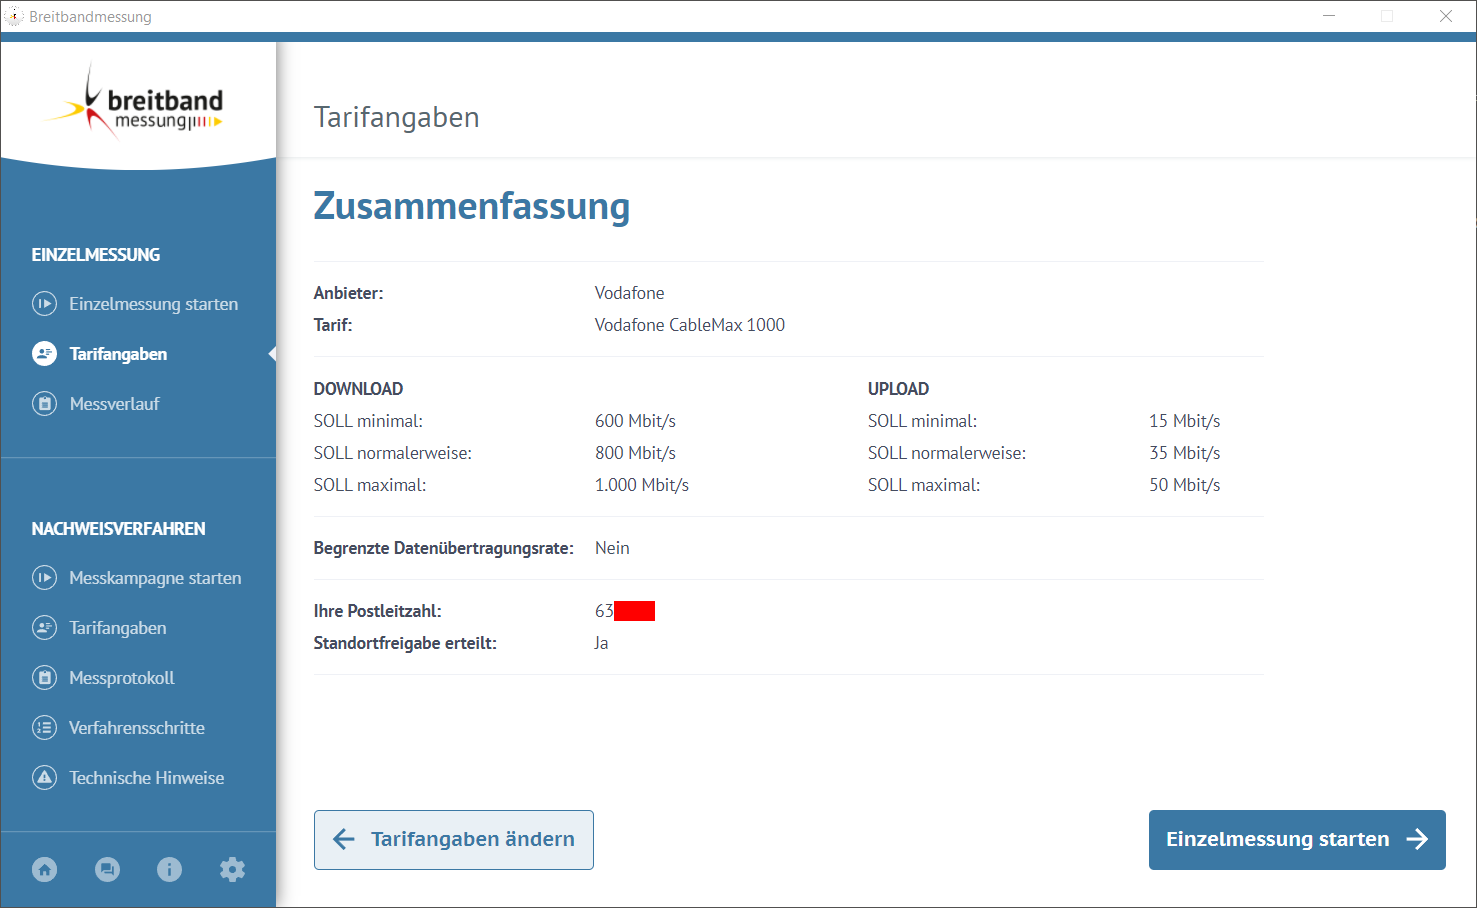Open Messkampagne starten in the sidebar
Image resolution: width=1477 pixels, height=908 pixels.
(x=155, y=577)
